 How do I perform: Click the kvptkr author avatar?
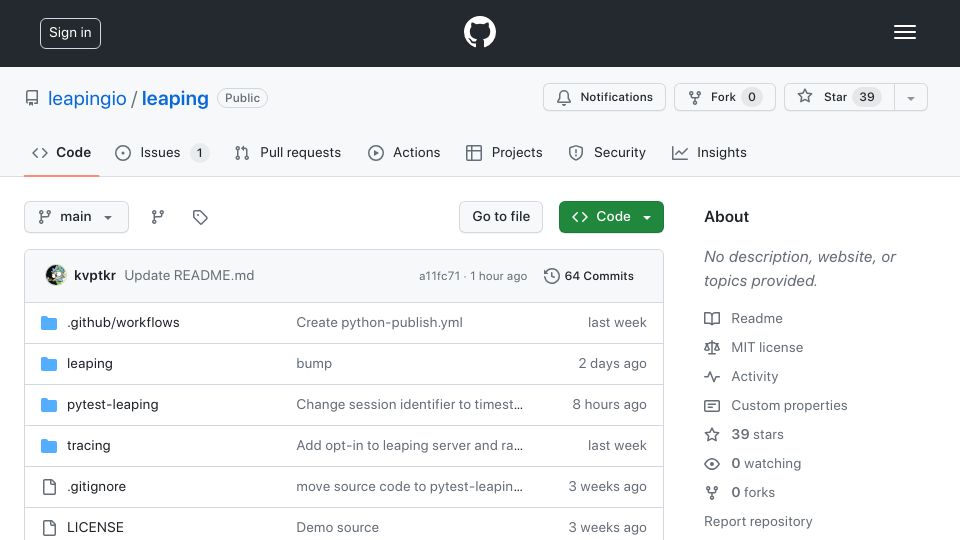point(56,276)
